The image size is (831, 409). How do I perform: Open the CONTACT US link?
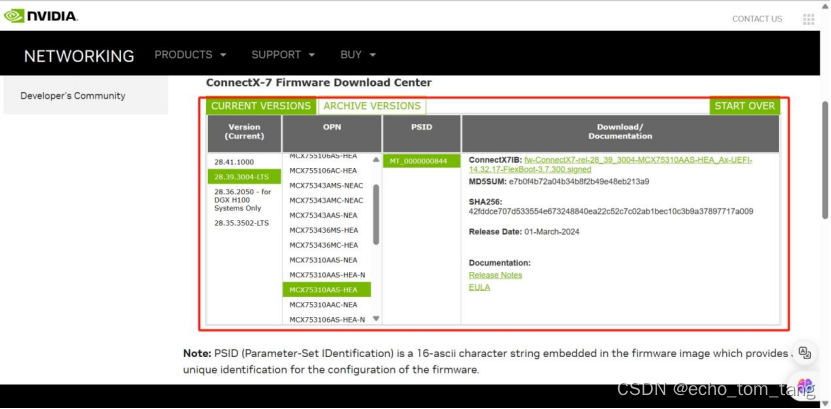757,19
